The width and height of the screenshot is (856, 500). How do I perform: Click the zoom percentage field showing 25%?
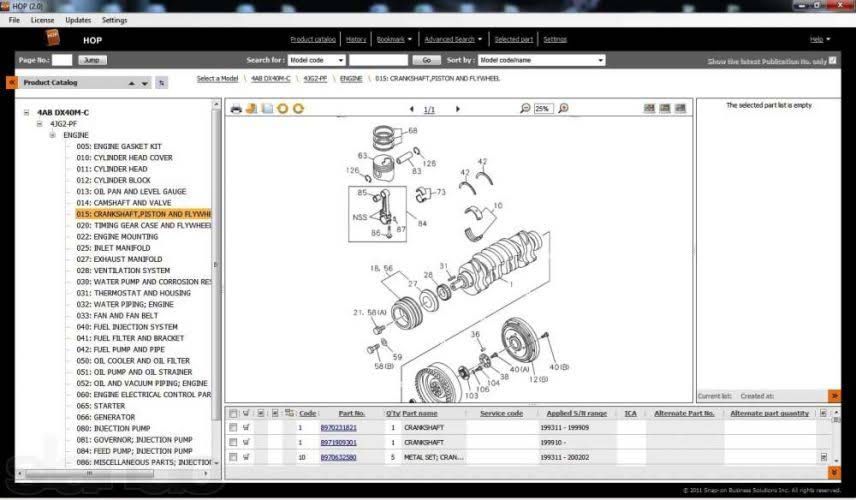(543, 109)
